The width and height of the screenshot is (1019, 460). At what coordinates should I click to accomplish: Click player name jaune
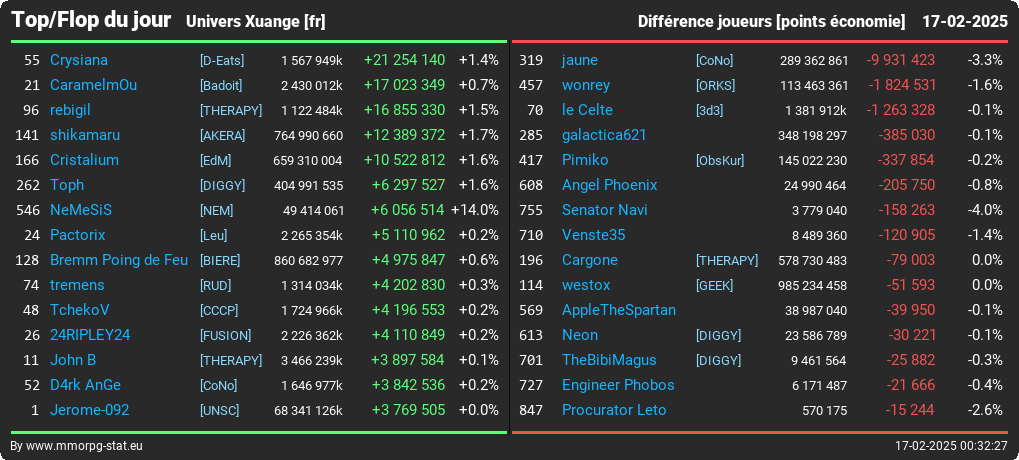click(x=580, y=60)
